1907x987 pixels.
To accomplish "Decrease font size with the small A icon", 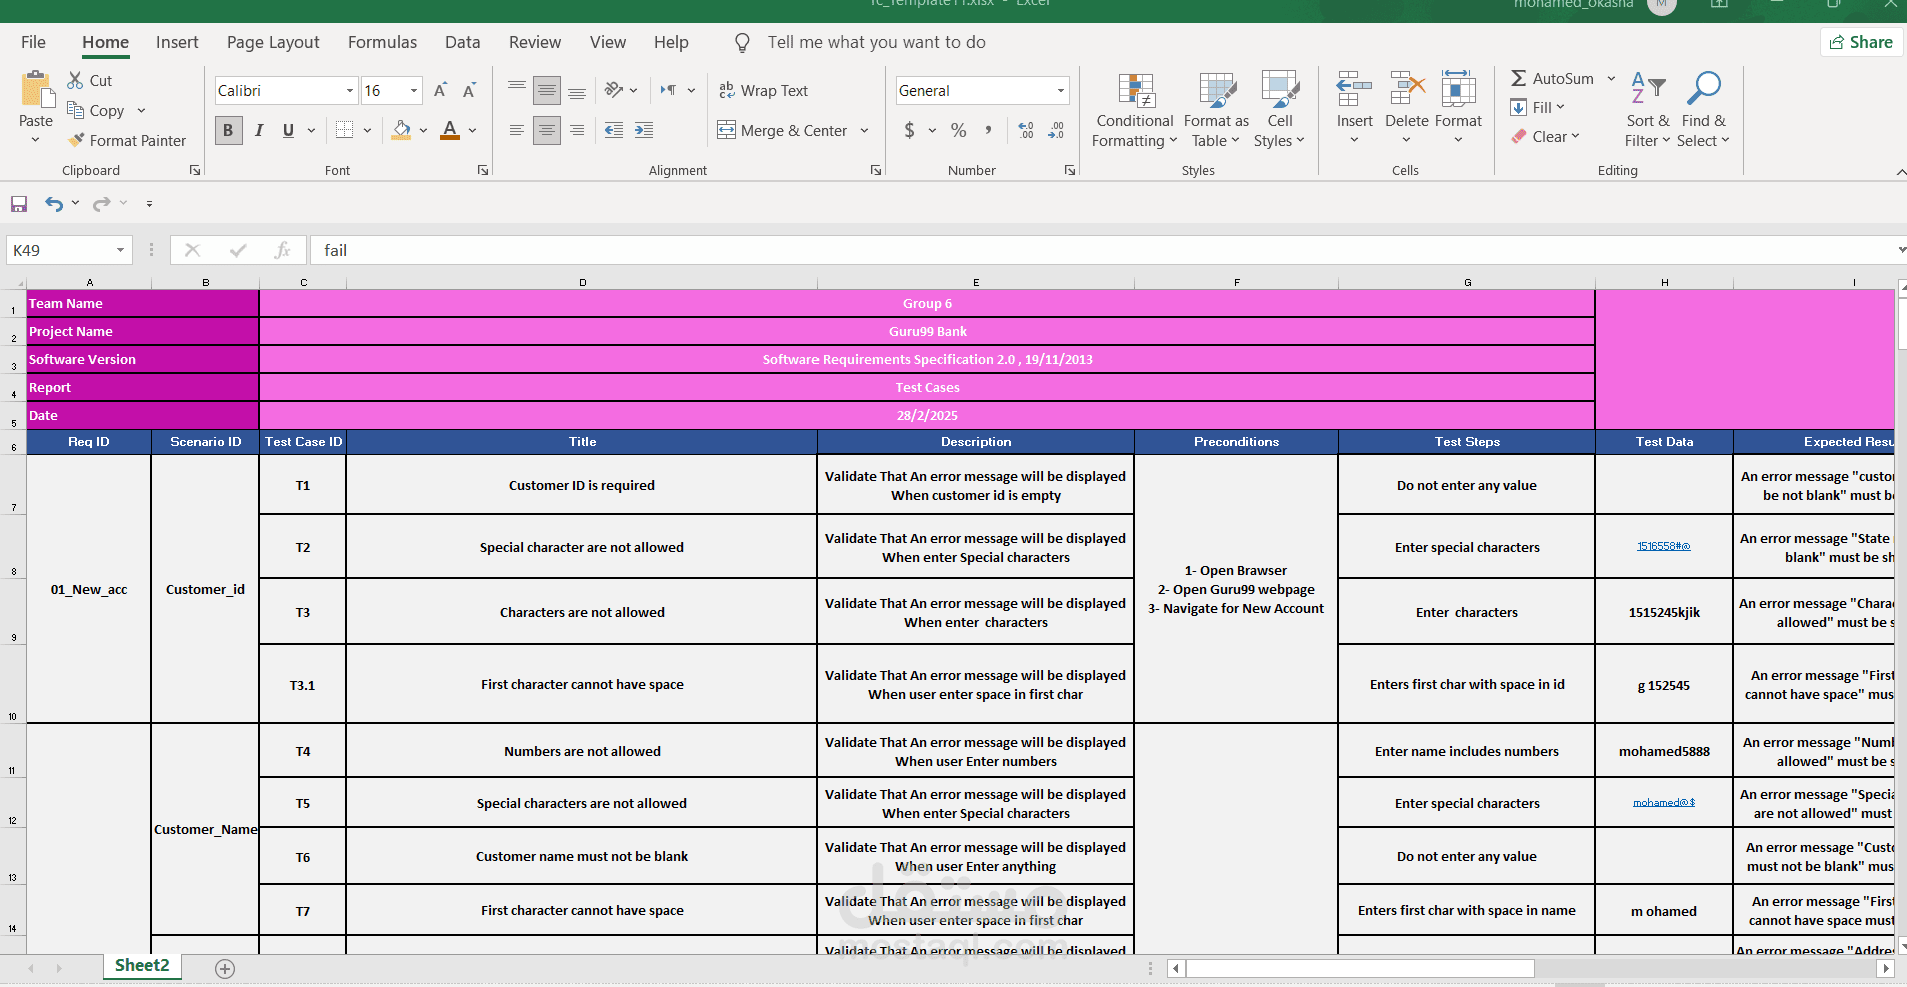I will pos(469,90).
